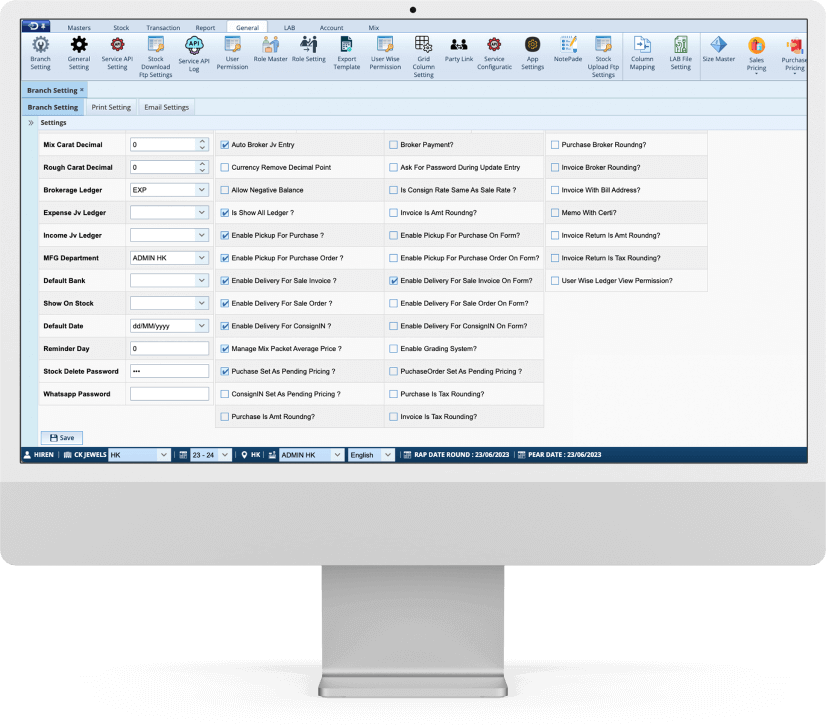The image size is (826, 726).
Task: Open the NotePade icon
Action: click(x=567, y=46)
